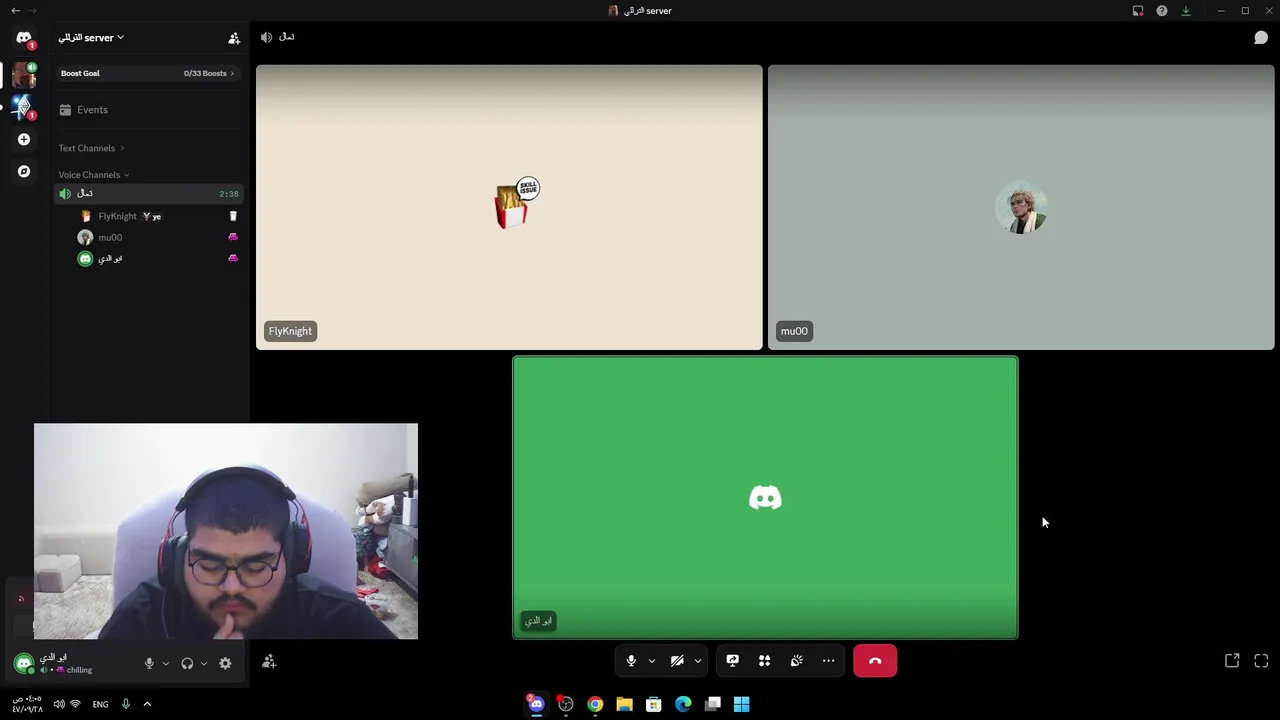
Task: Click own avatar in user panel
Action: pyautogui.click(x=24, y=663)
